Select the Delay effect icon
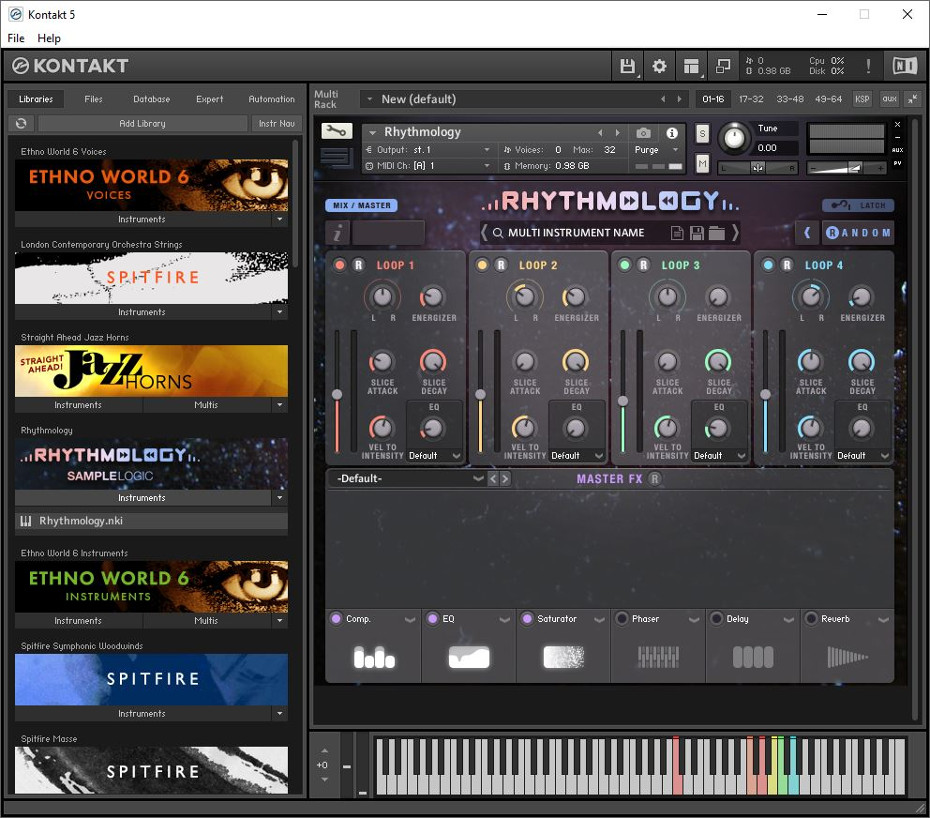The height and width of the screenshot is (818, 930). tap(753, 657)
